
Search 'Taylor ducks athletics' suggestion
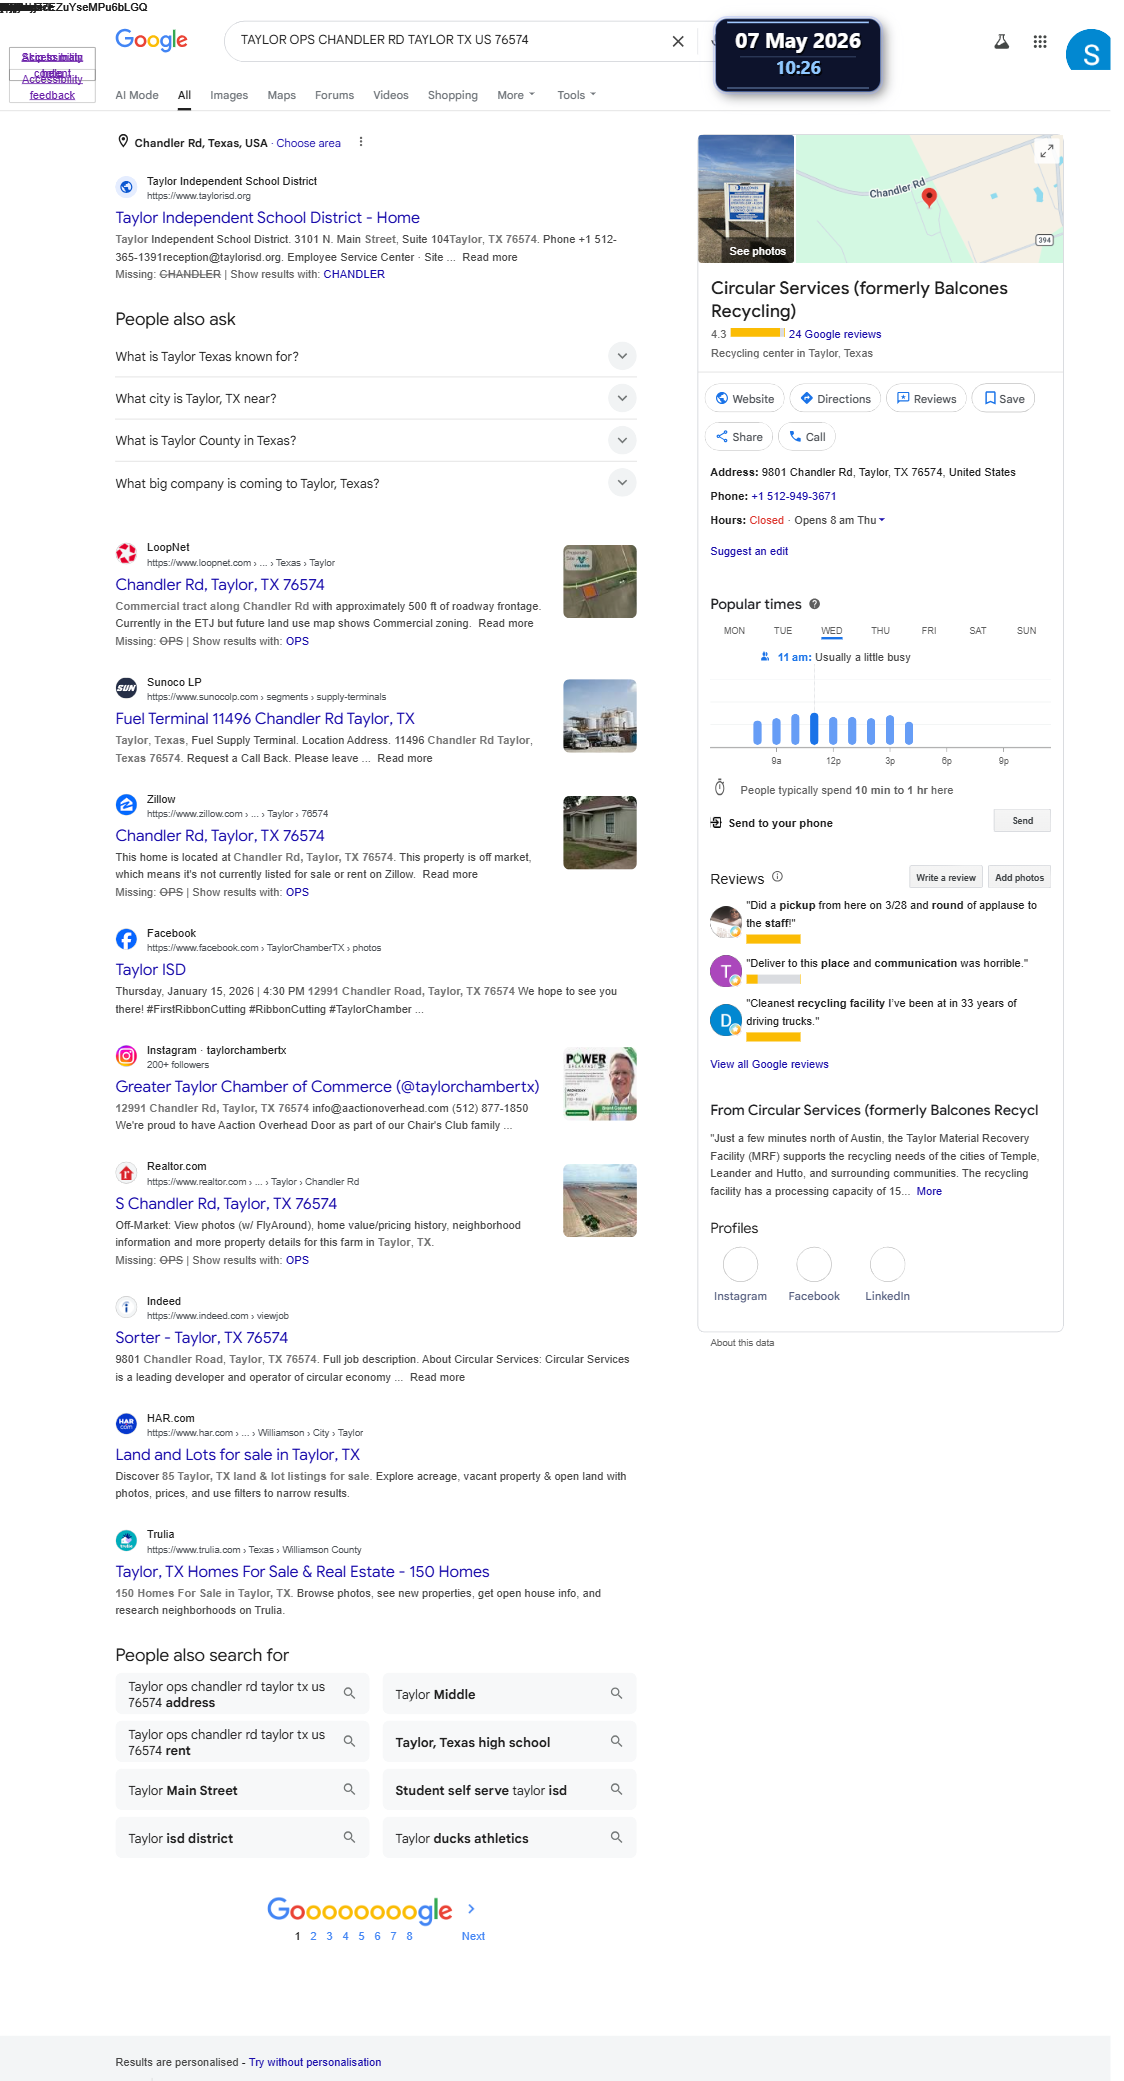point(509,1838)
